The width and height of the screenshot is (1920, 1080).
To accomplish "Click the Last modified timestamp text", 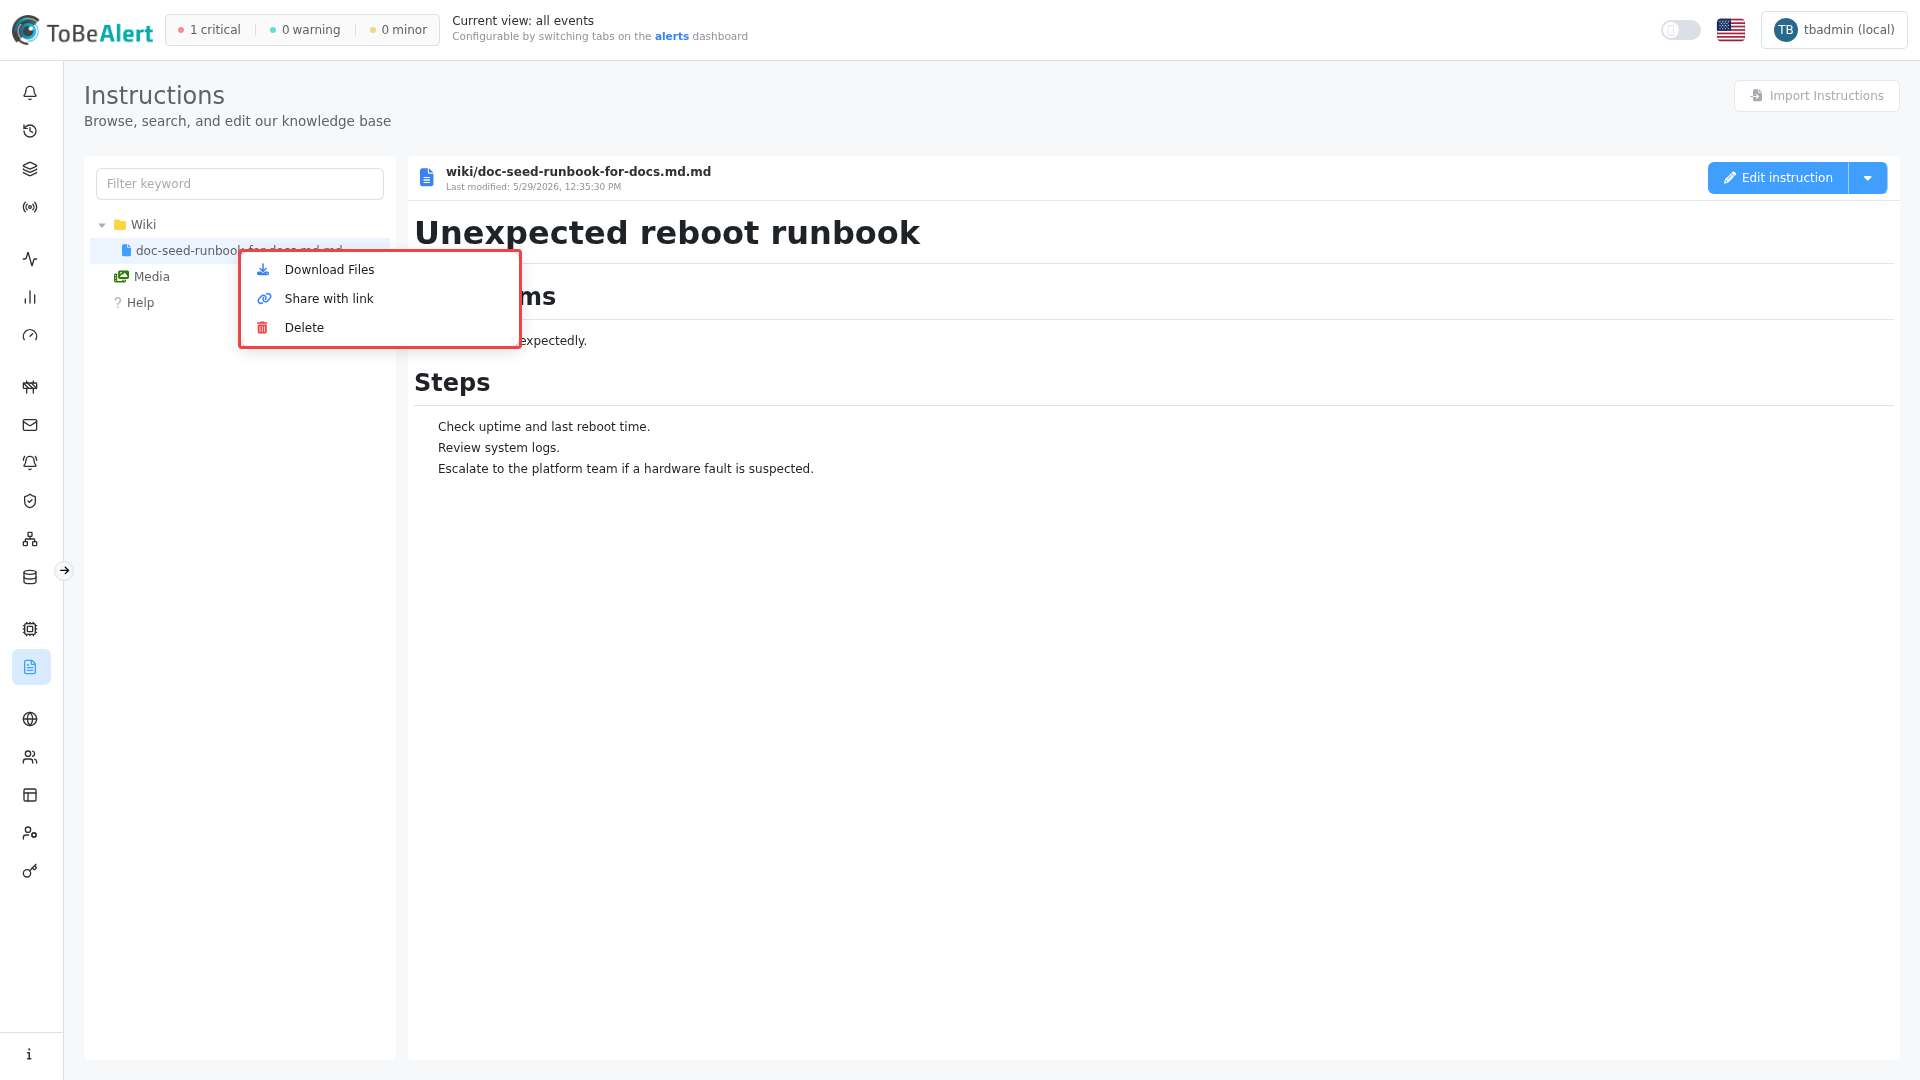I will (533, 187).
